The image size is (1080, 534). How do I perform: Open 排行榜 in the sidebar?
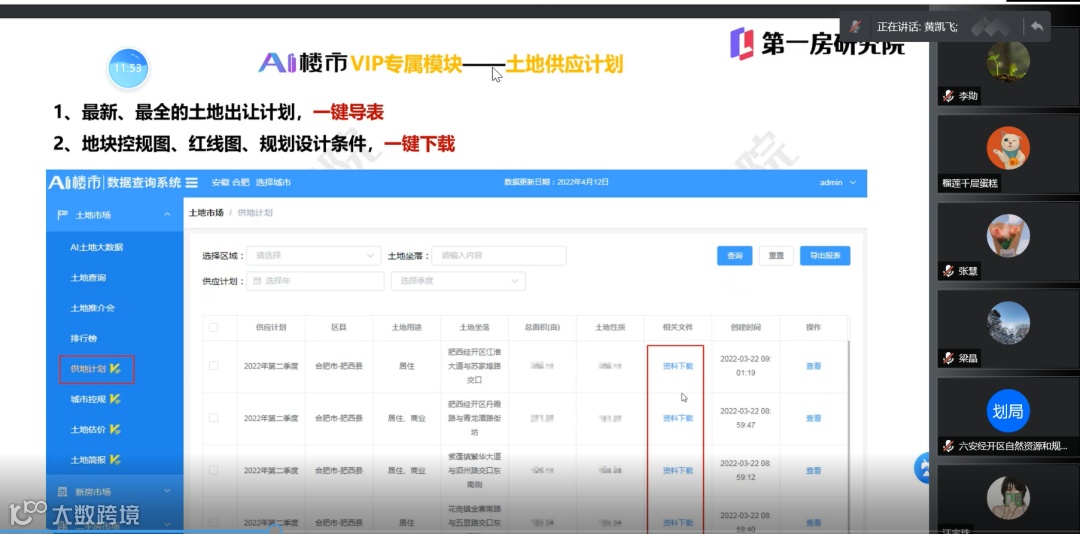point(83,338)
